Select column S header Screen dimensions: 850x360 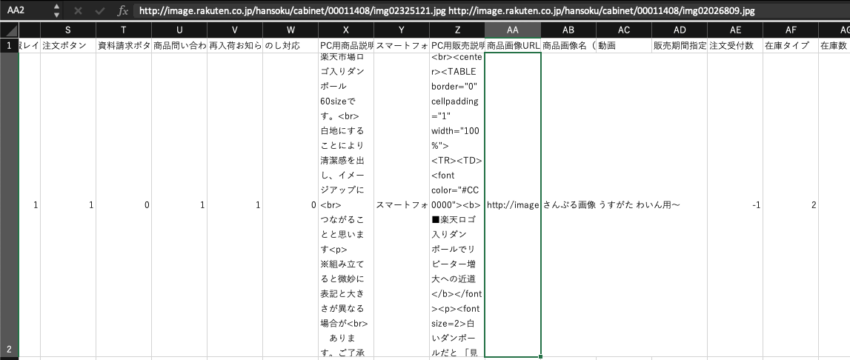coord(68,30)
